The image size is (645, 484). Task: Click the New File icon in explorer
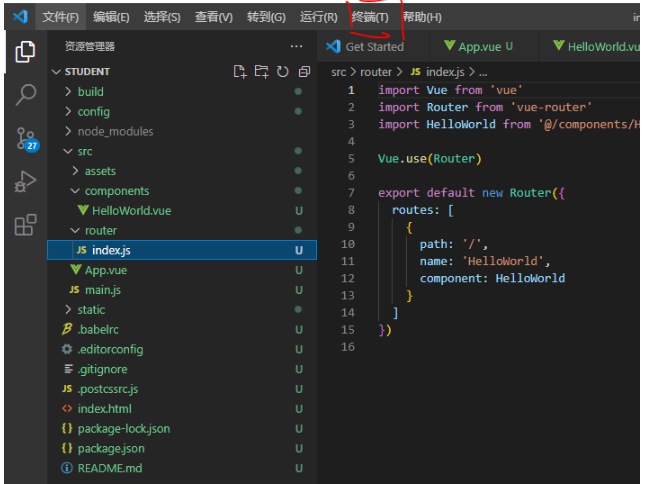pos(240,72)
